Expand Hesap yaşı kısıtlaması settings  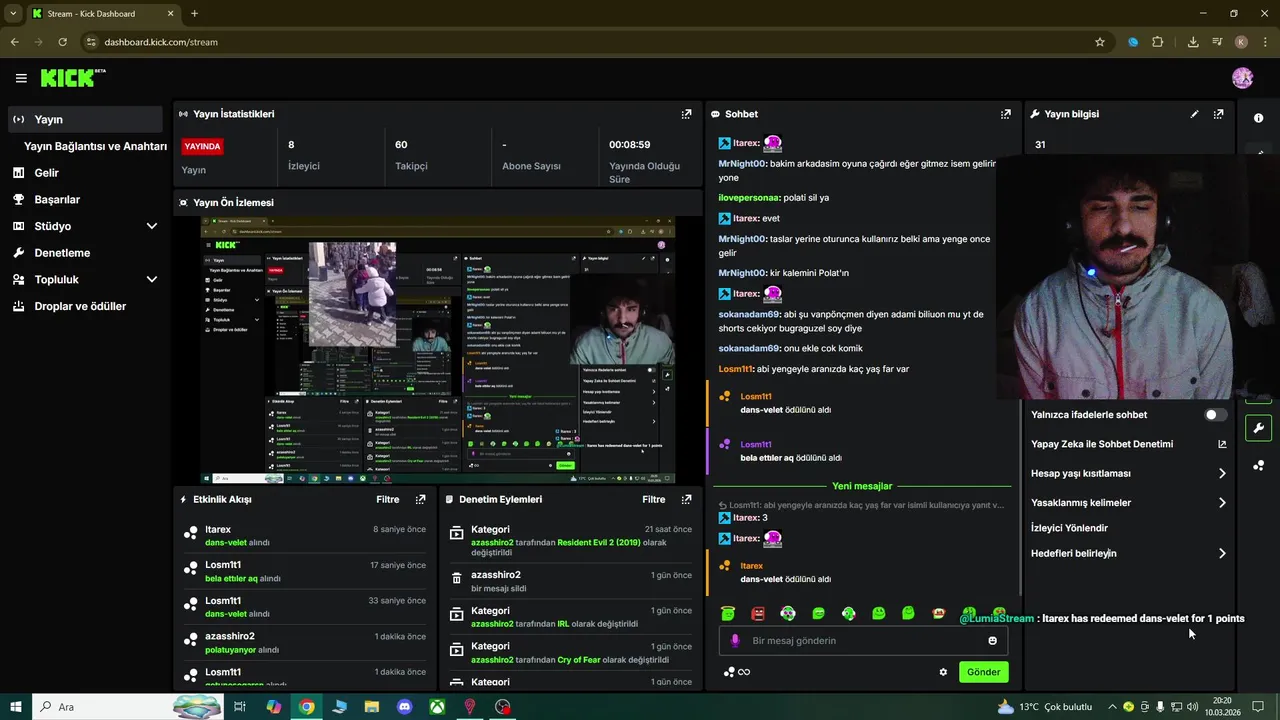1222,474
